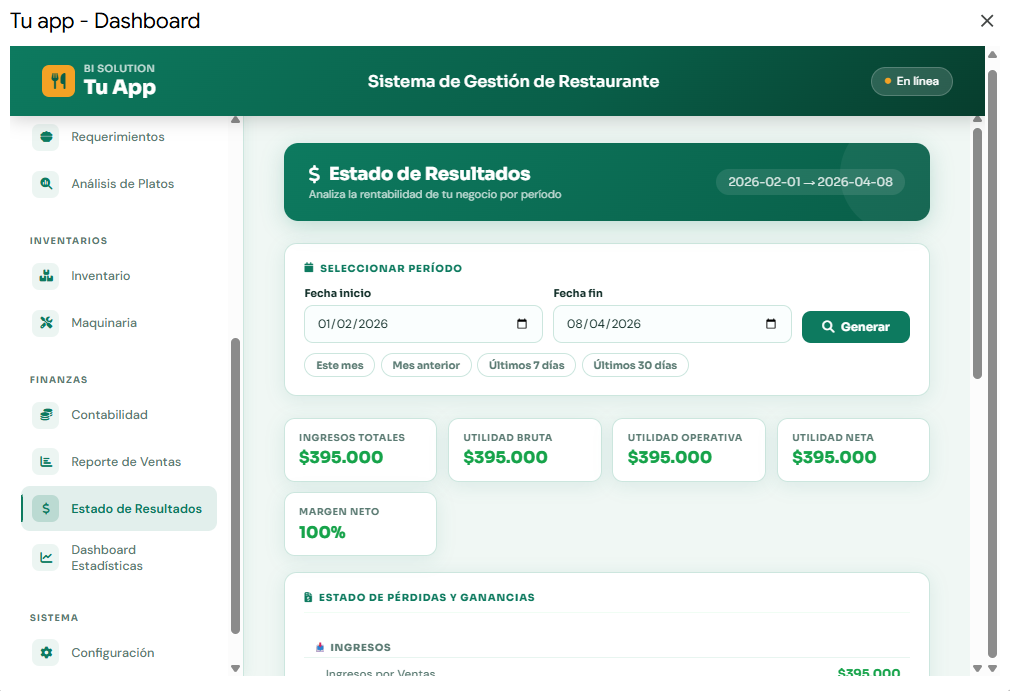The height and width of the screenshot is (691, 1010).
Task: Click the icon next to the Ingresos heading
Action: pos(320,647)
